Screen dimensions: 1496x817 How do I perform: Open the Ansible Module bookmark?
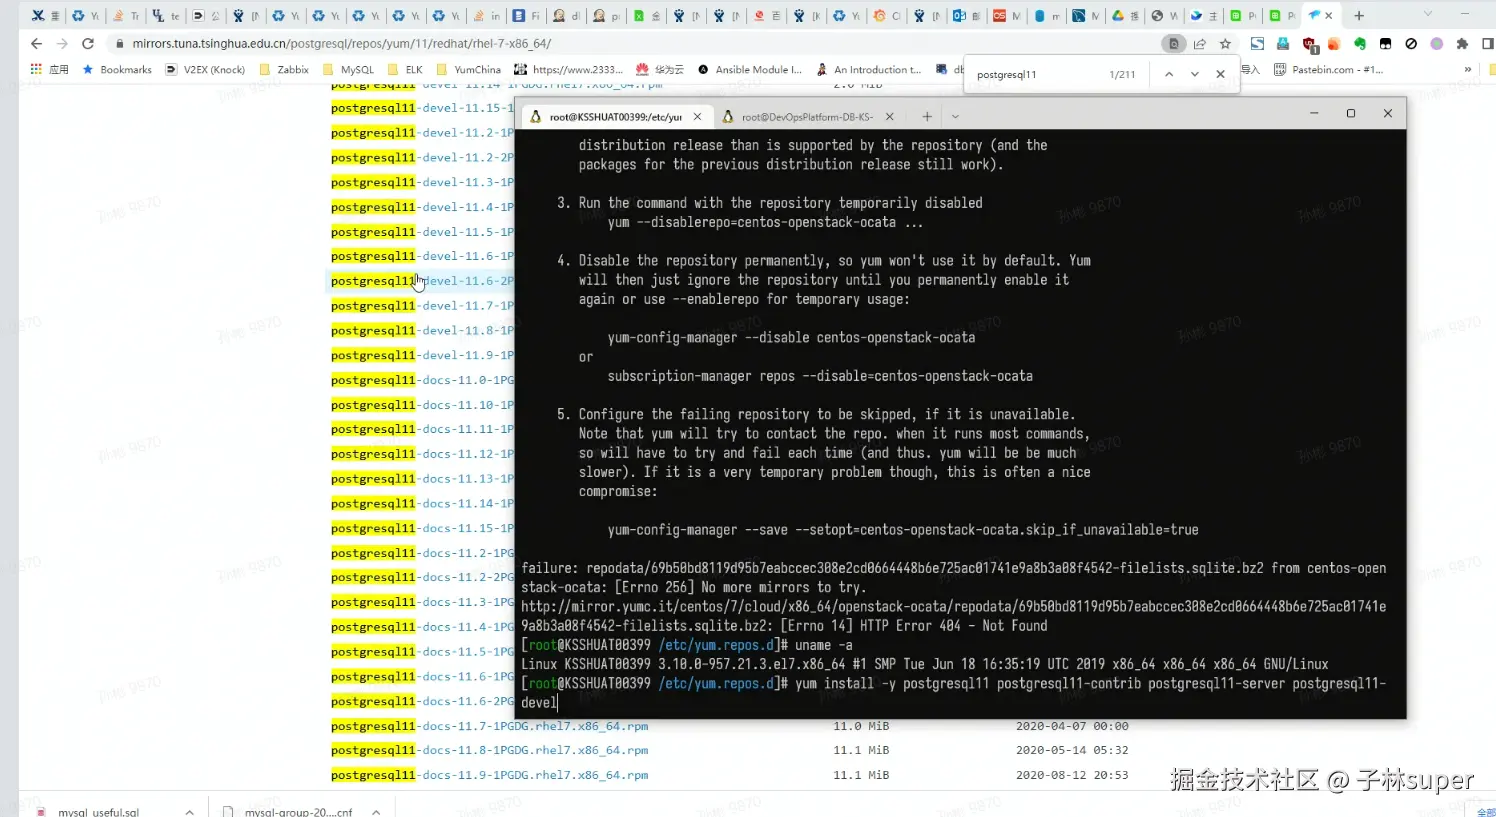pyautogui.click(x=750, y=70)
